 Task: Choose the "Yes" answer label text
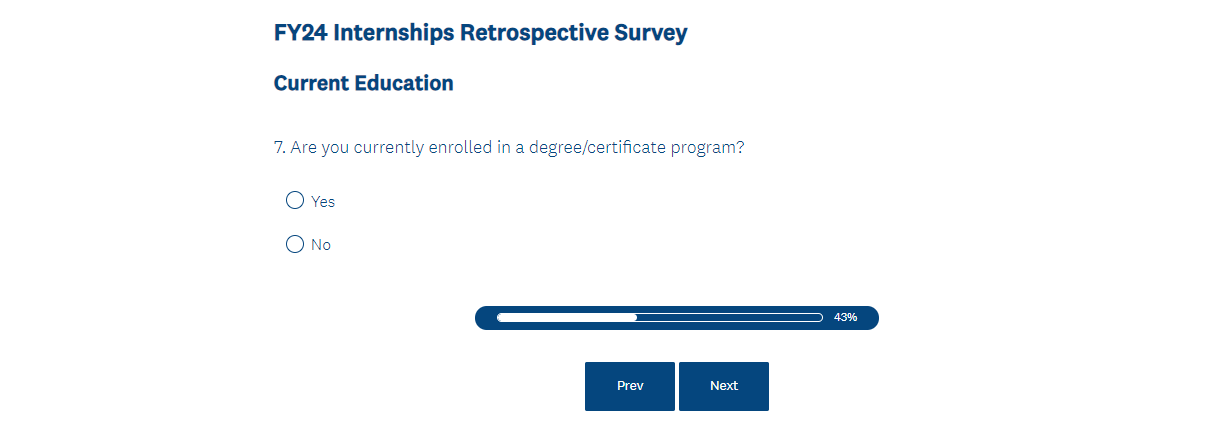323,202
